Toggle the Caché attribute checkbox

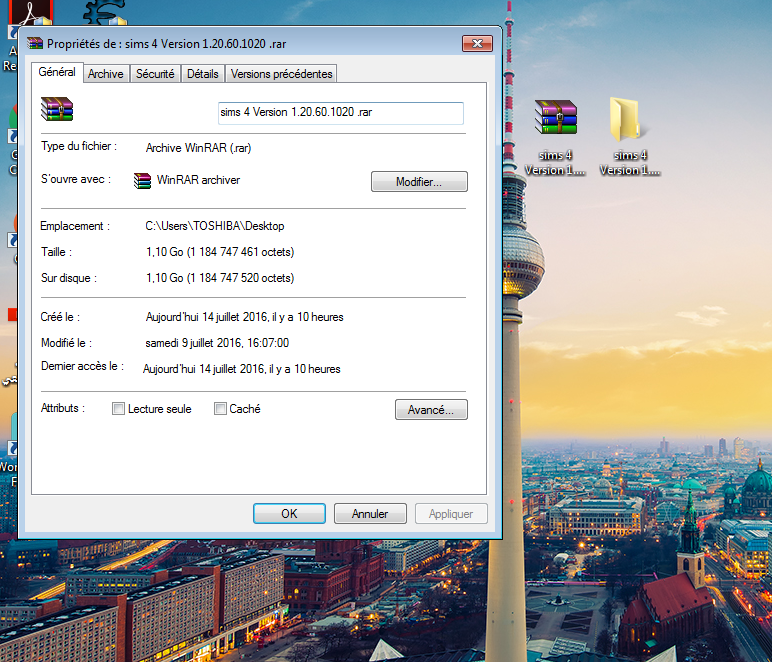[x=220, y=409]
